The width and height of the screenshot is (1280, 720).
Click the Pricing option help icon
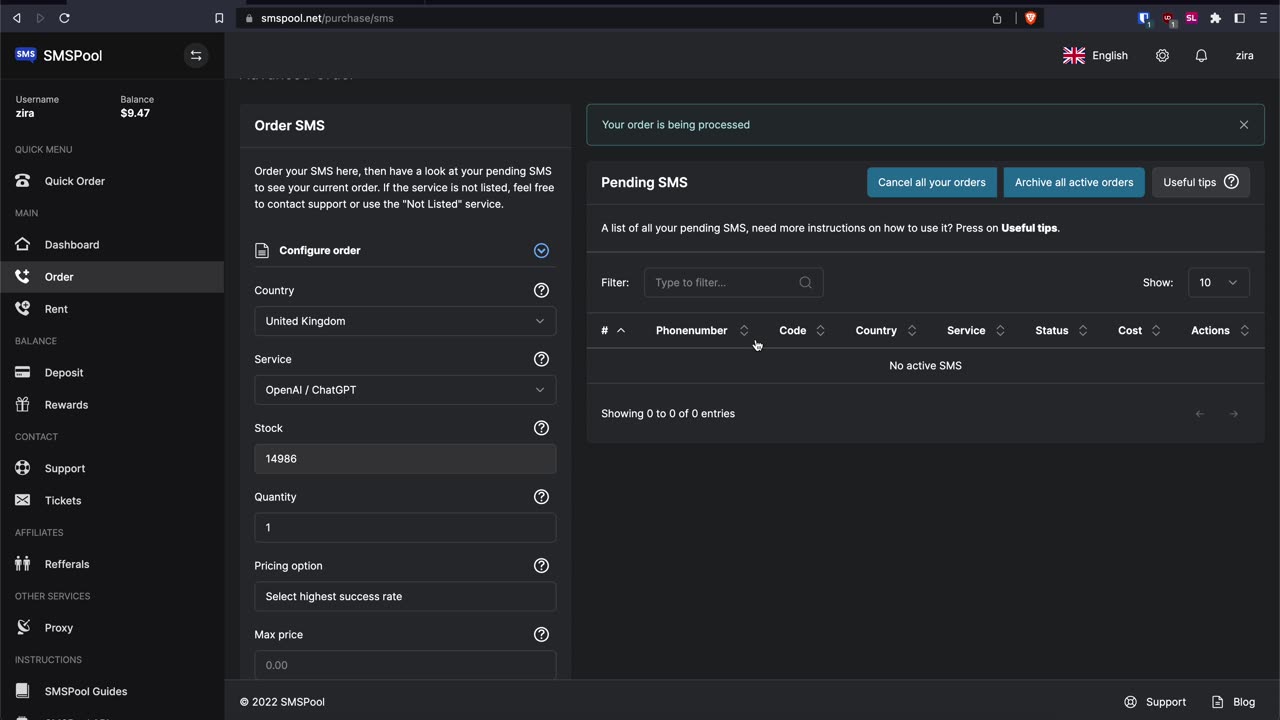pos(541,566)
